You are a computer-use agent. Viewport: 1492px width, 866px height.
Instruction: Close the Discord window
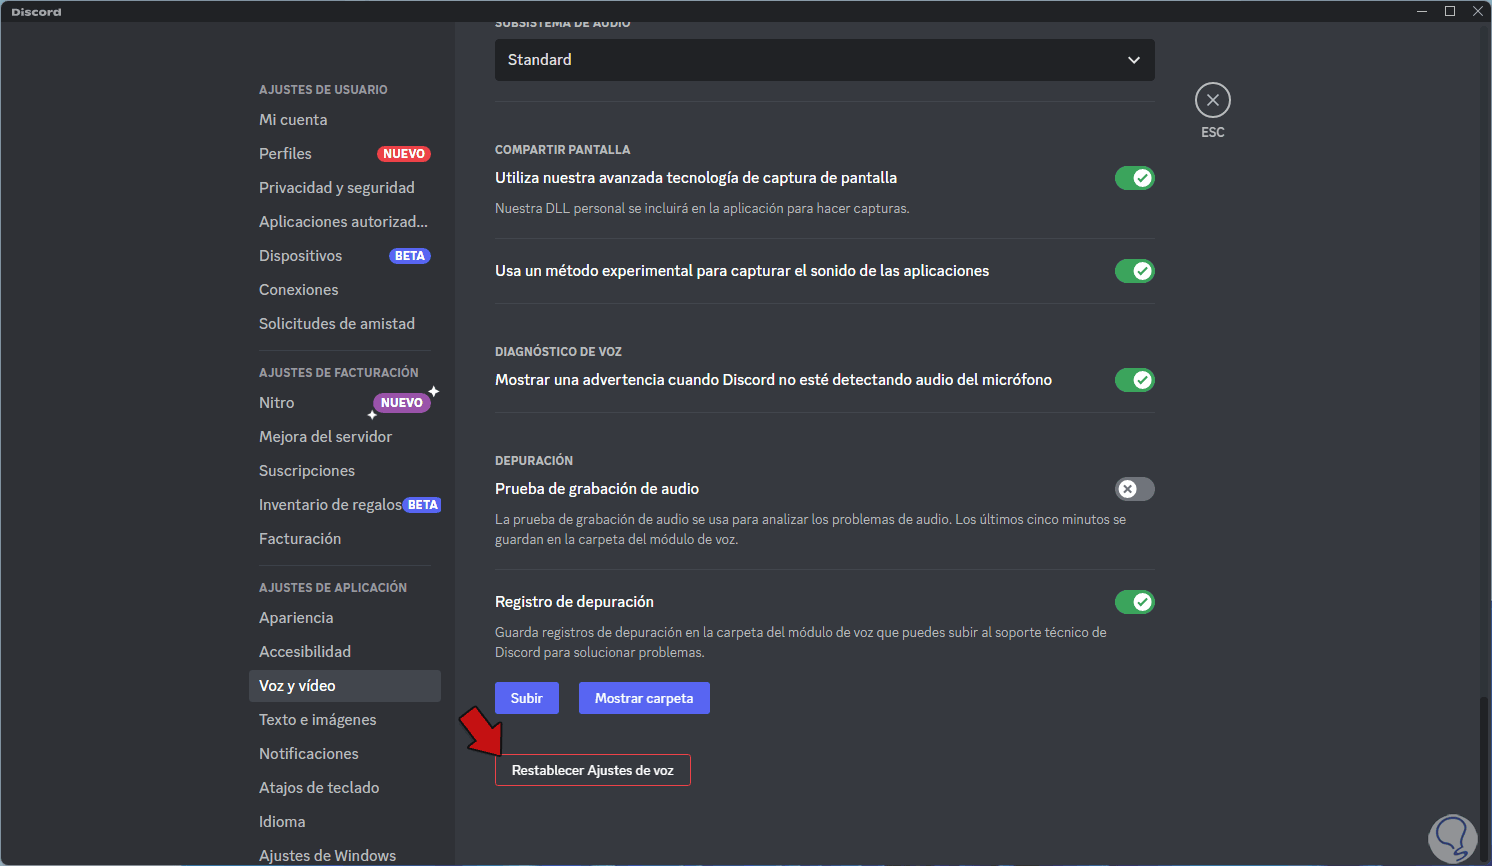point(1478,11)
